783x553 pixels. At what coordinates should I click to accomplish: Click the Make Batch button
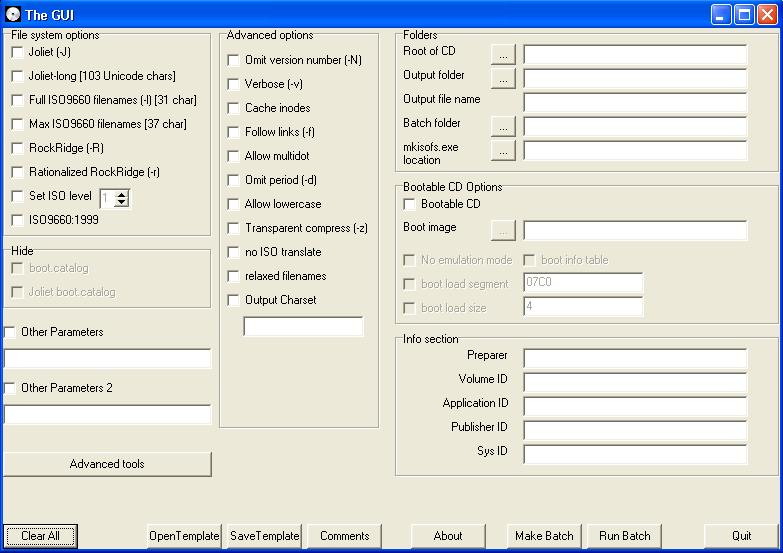(x=544, y=536)
